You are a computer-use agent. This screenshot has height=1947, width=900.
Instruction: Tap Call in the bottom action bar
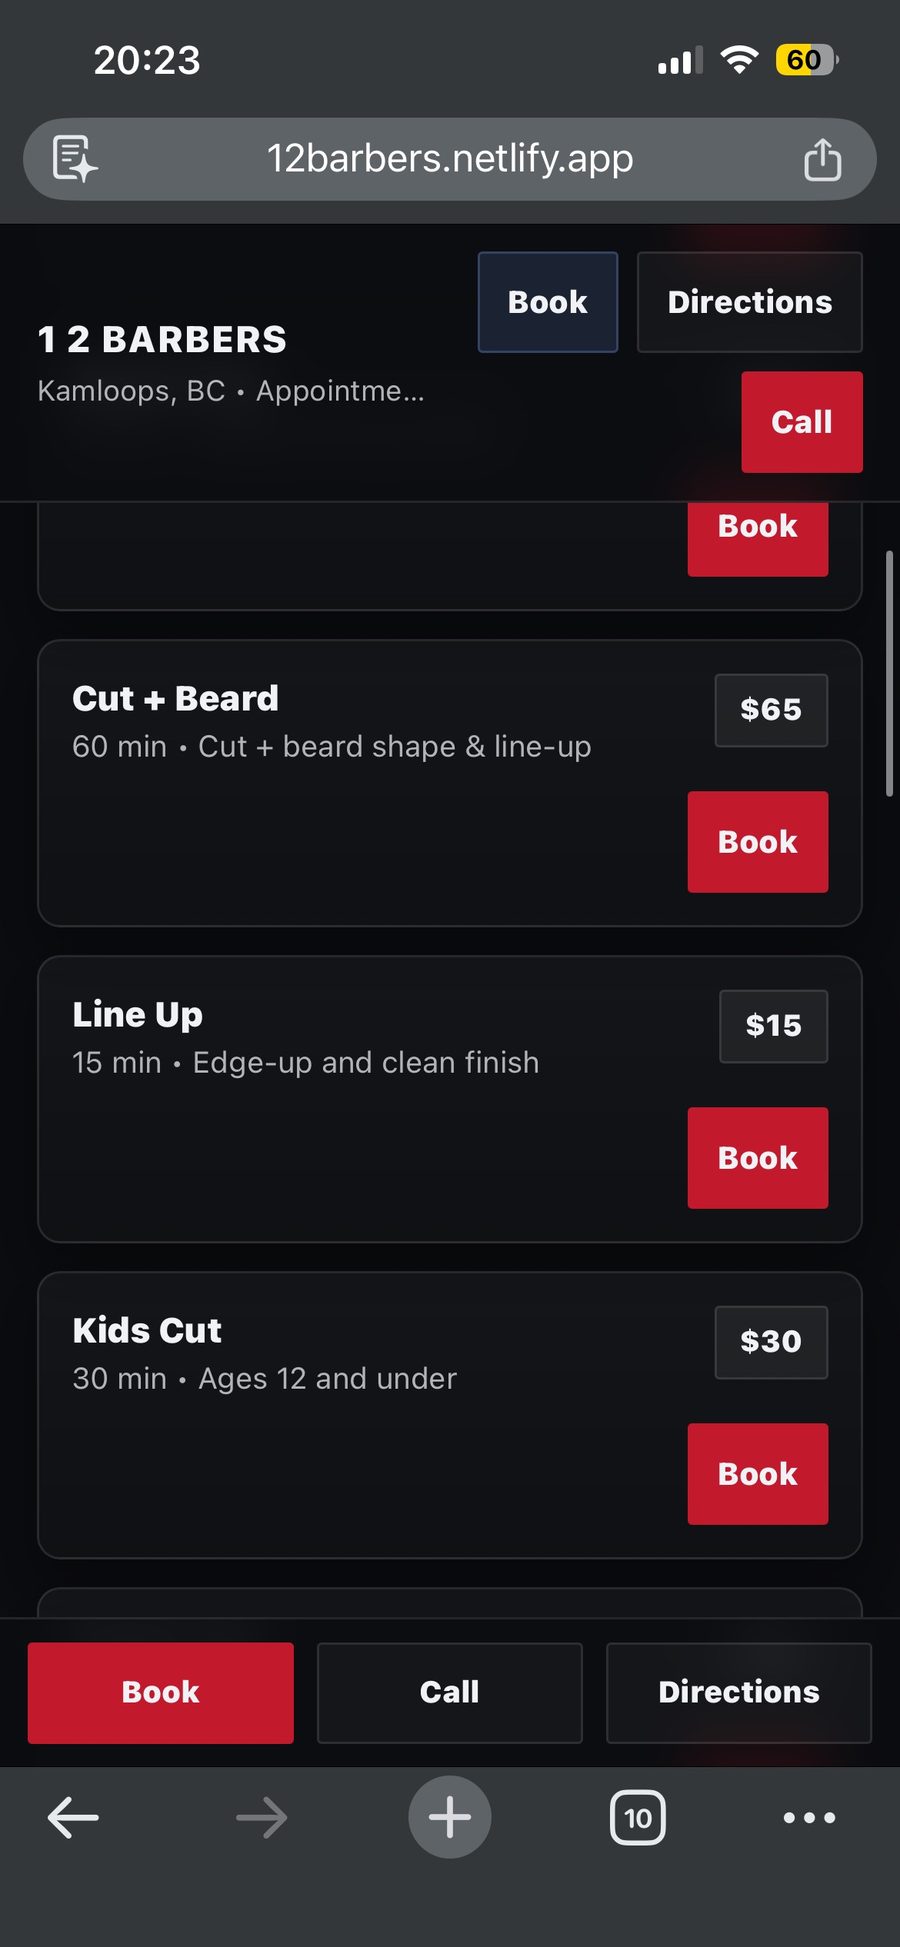click(449, 1692)
